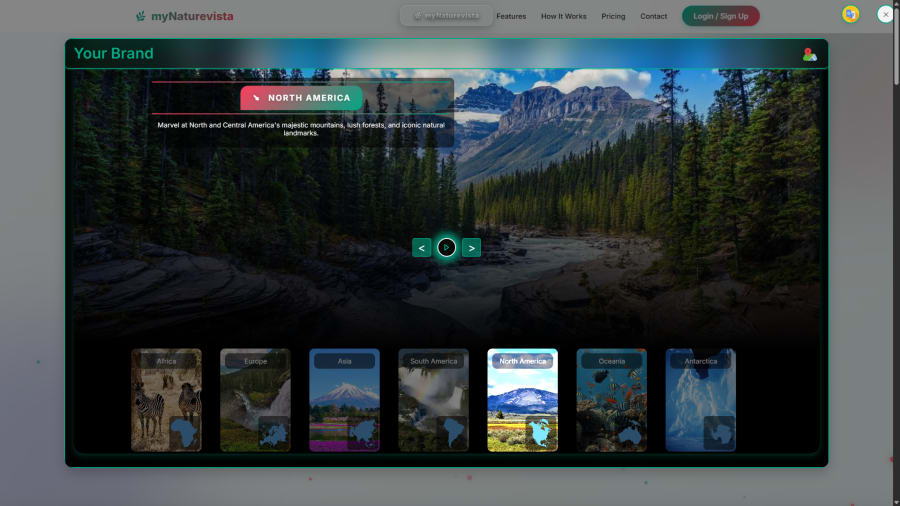The height and width of the screenshot is (506, 900).
Task: Click the translate icon at top right
Action: point(851,14)
